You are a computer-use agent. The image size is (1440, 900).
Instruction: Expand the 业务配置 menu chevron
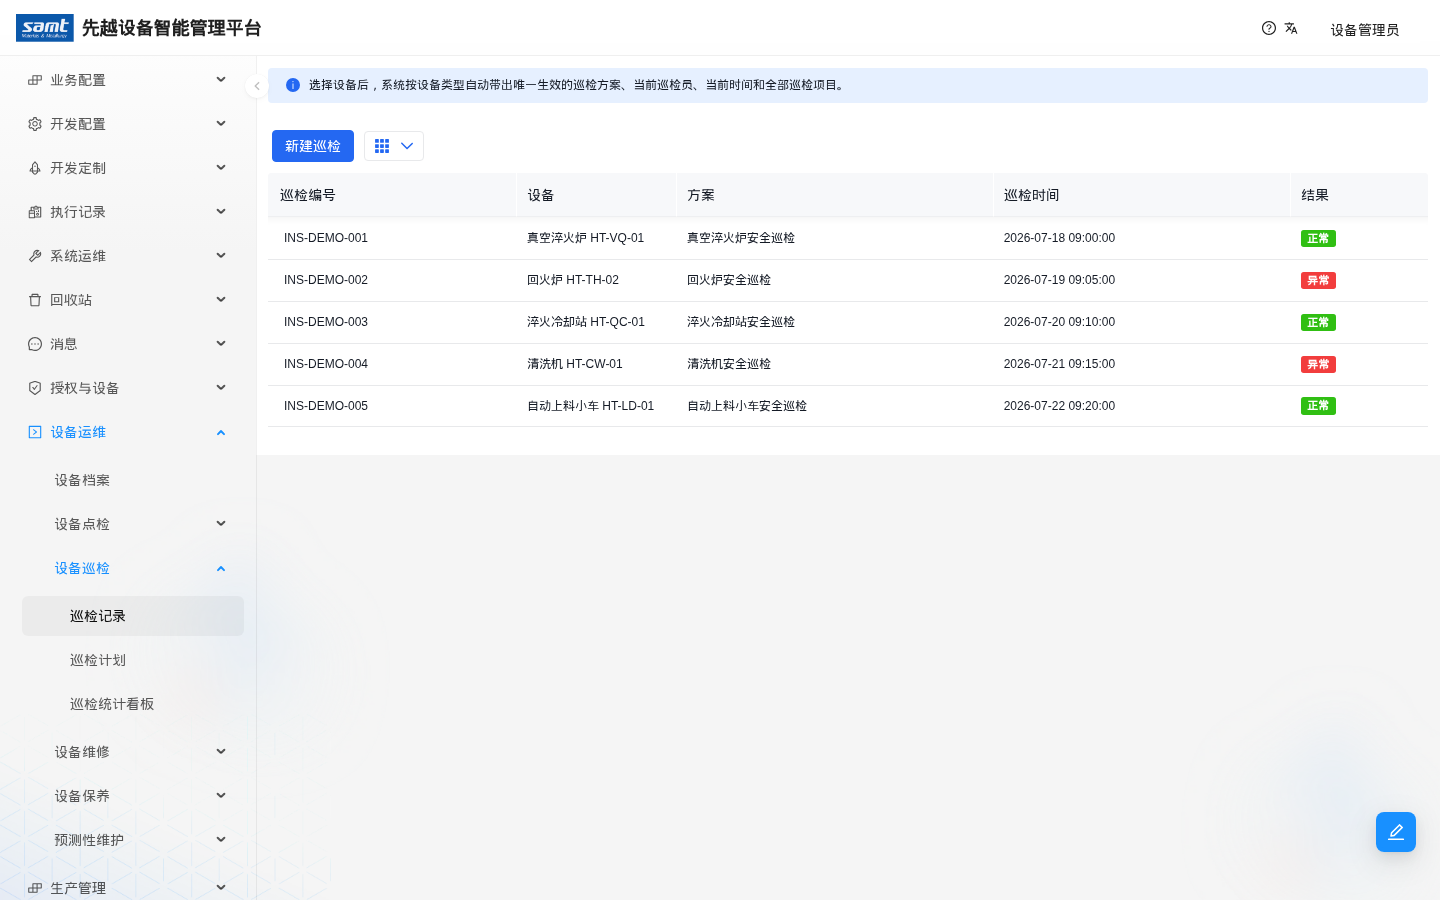(x=221, y=80)
